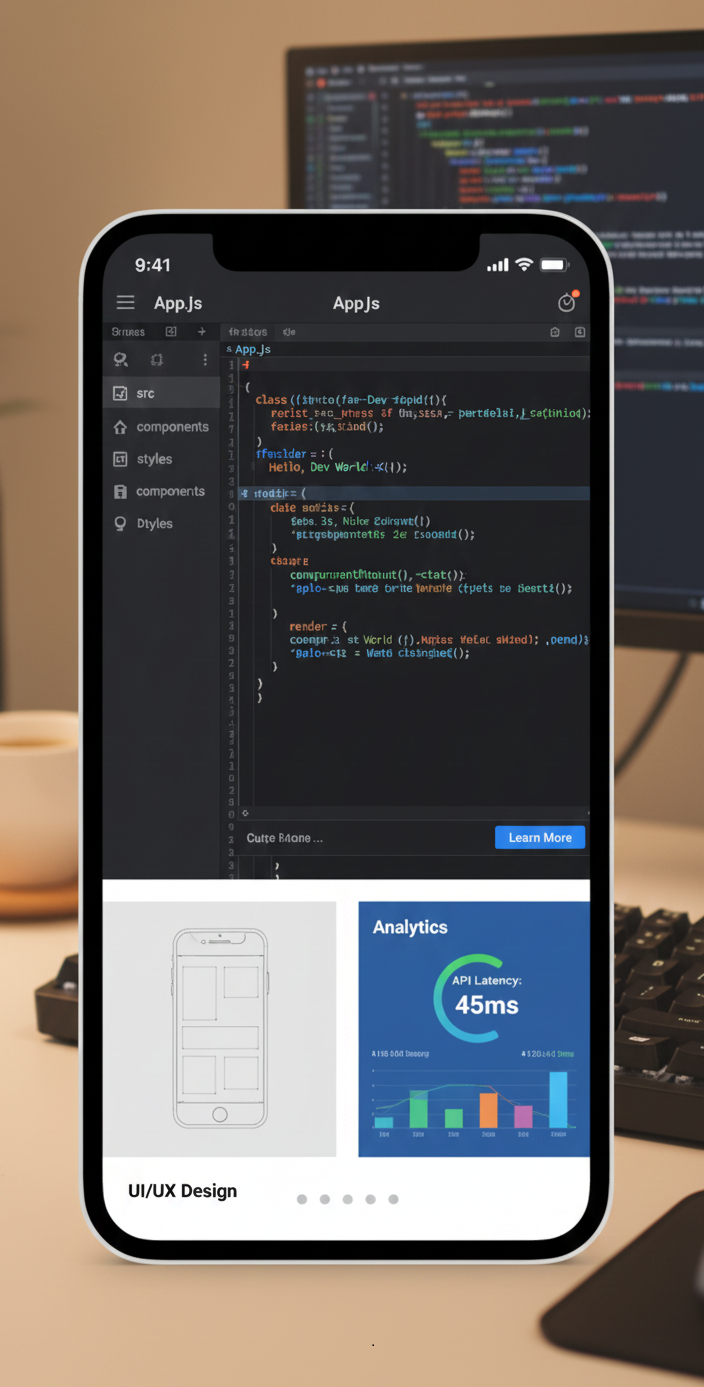Click the highlighted code line in editor
This screenshot has height=1387, width=704.
click(x=412, y=493)
